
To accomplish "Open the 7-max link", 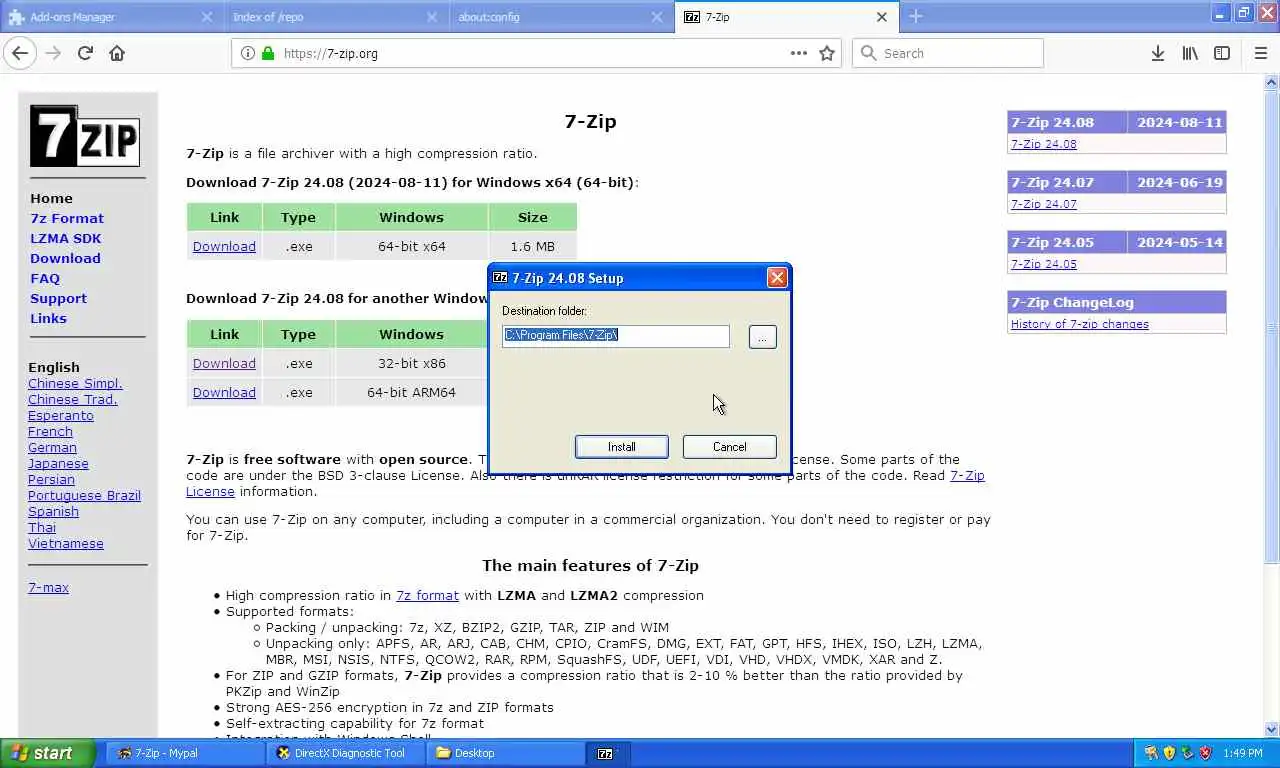I will (x=48, y=587).
